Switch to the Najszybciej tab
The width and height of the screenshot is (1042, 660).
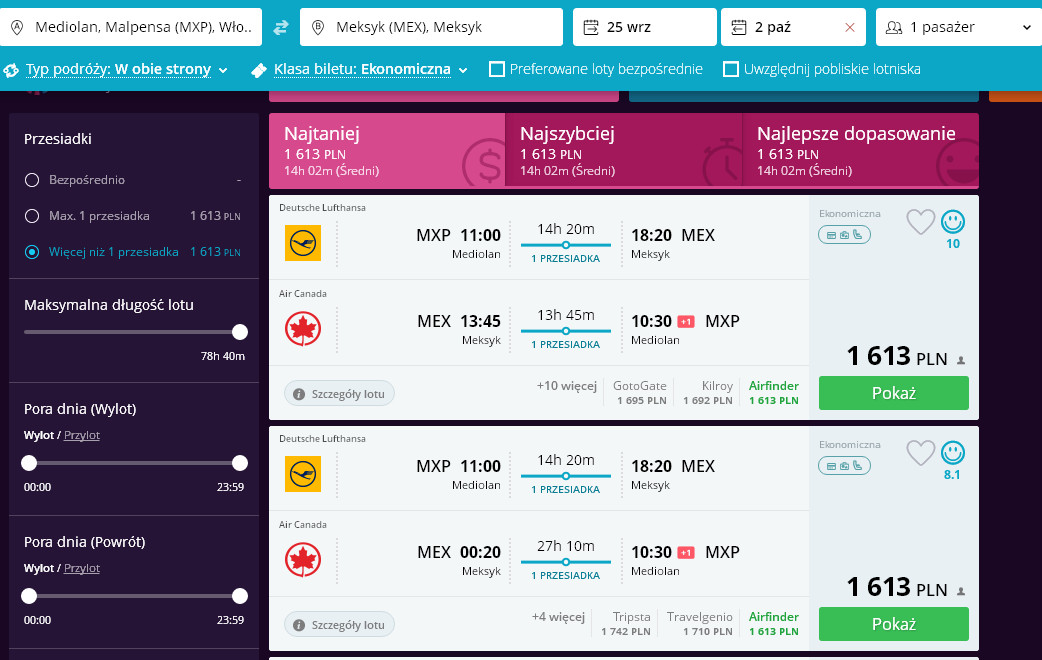point(623,150)
